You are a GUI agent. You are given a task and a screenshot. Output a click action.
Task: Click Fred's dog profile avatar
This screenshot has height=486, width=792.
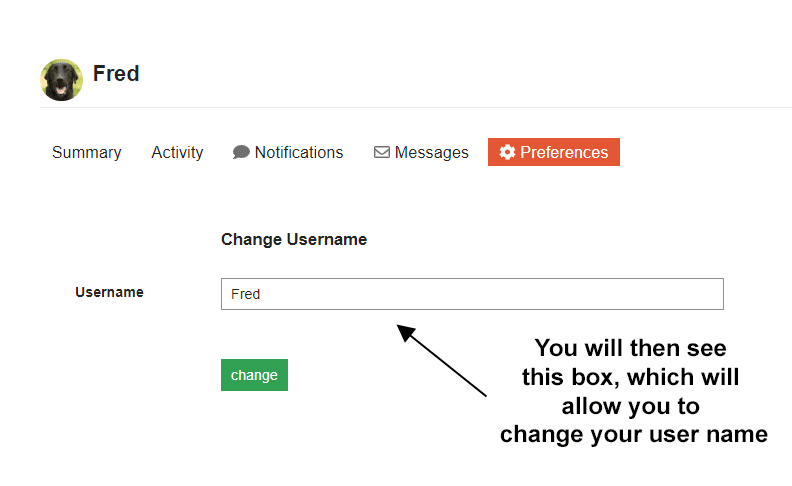click(x=61, y=79)
